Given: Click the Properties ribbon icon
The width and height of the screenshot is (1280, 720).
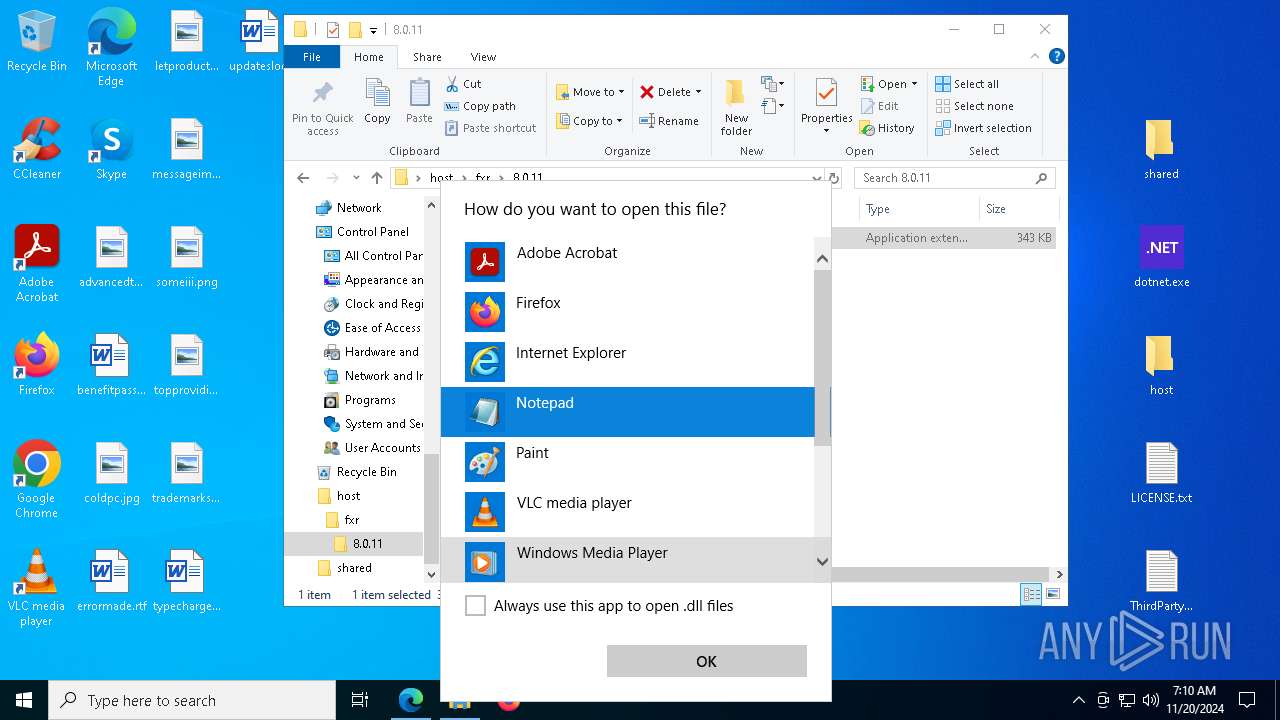Looking at the screenshot, I should [826, 106].
